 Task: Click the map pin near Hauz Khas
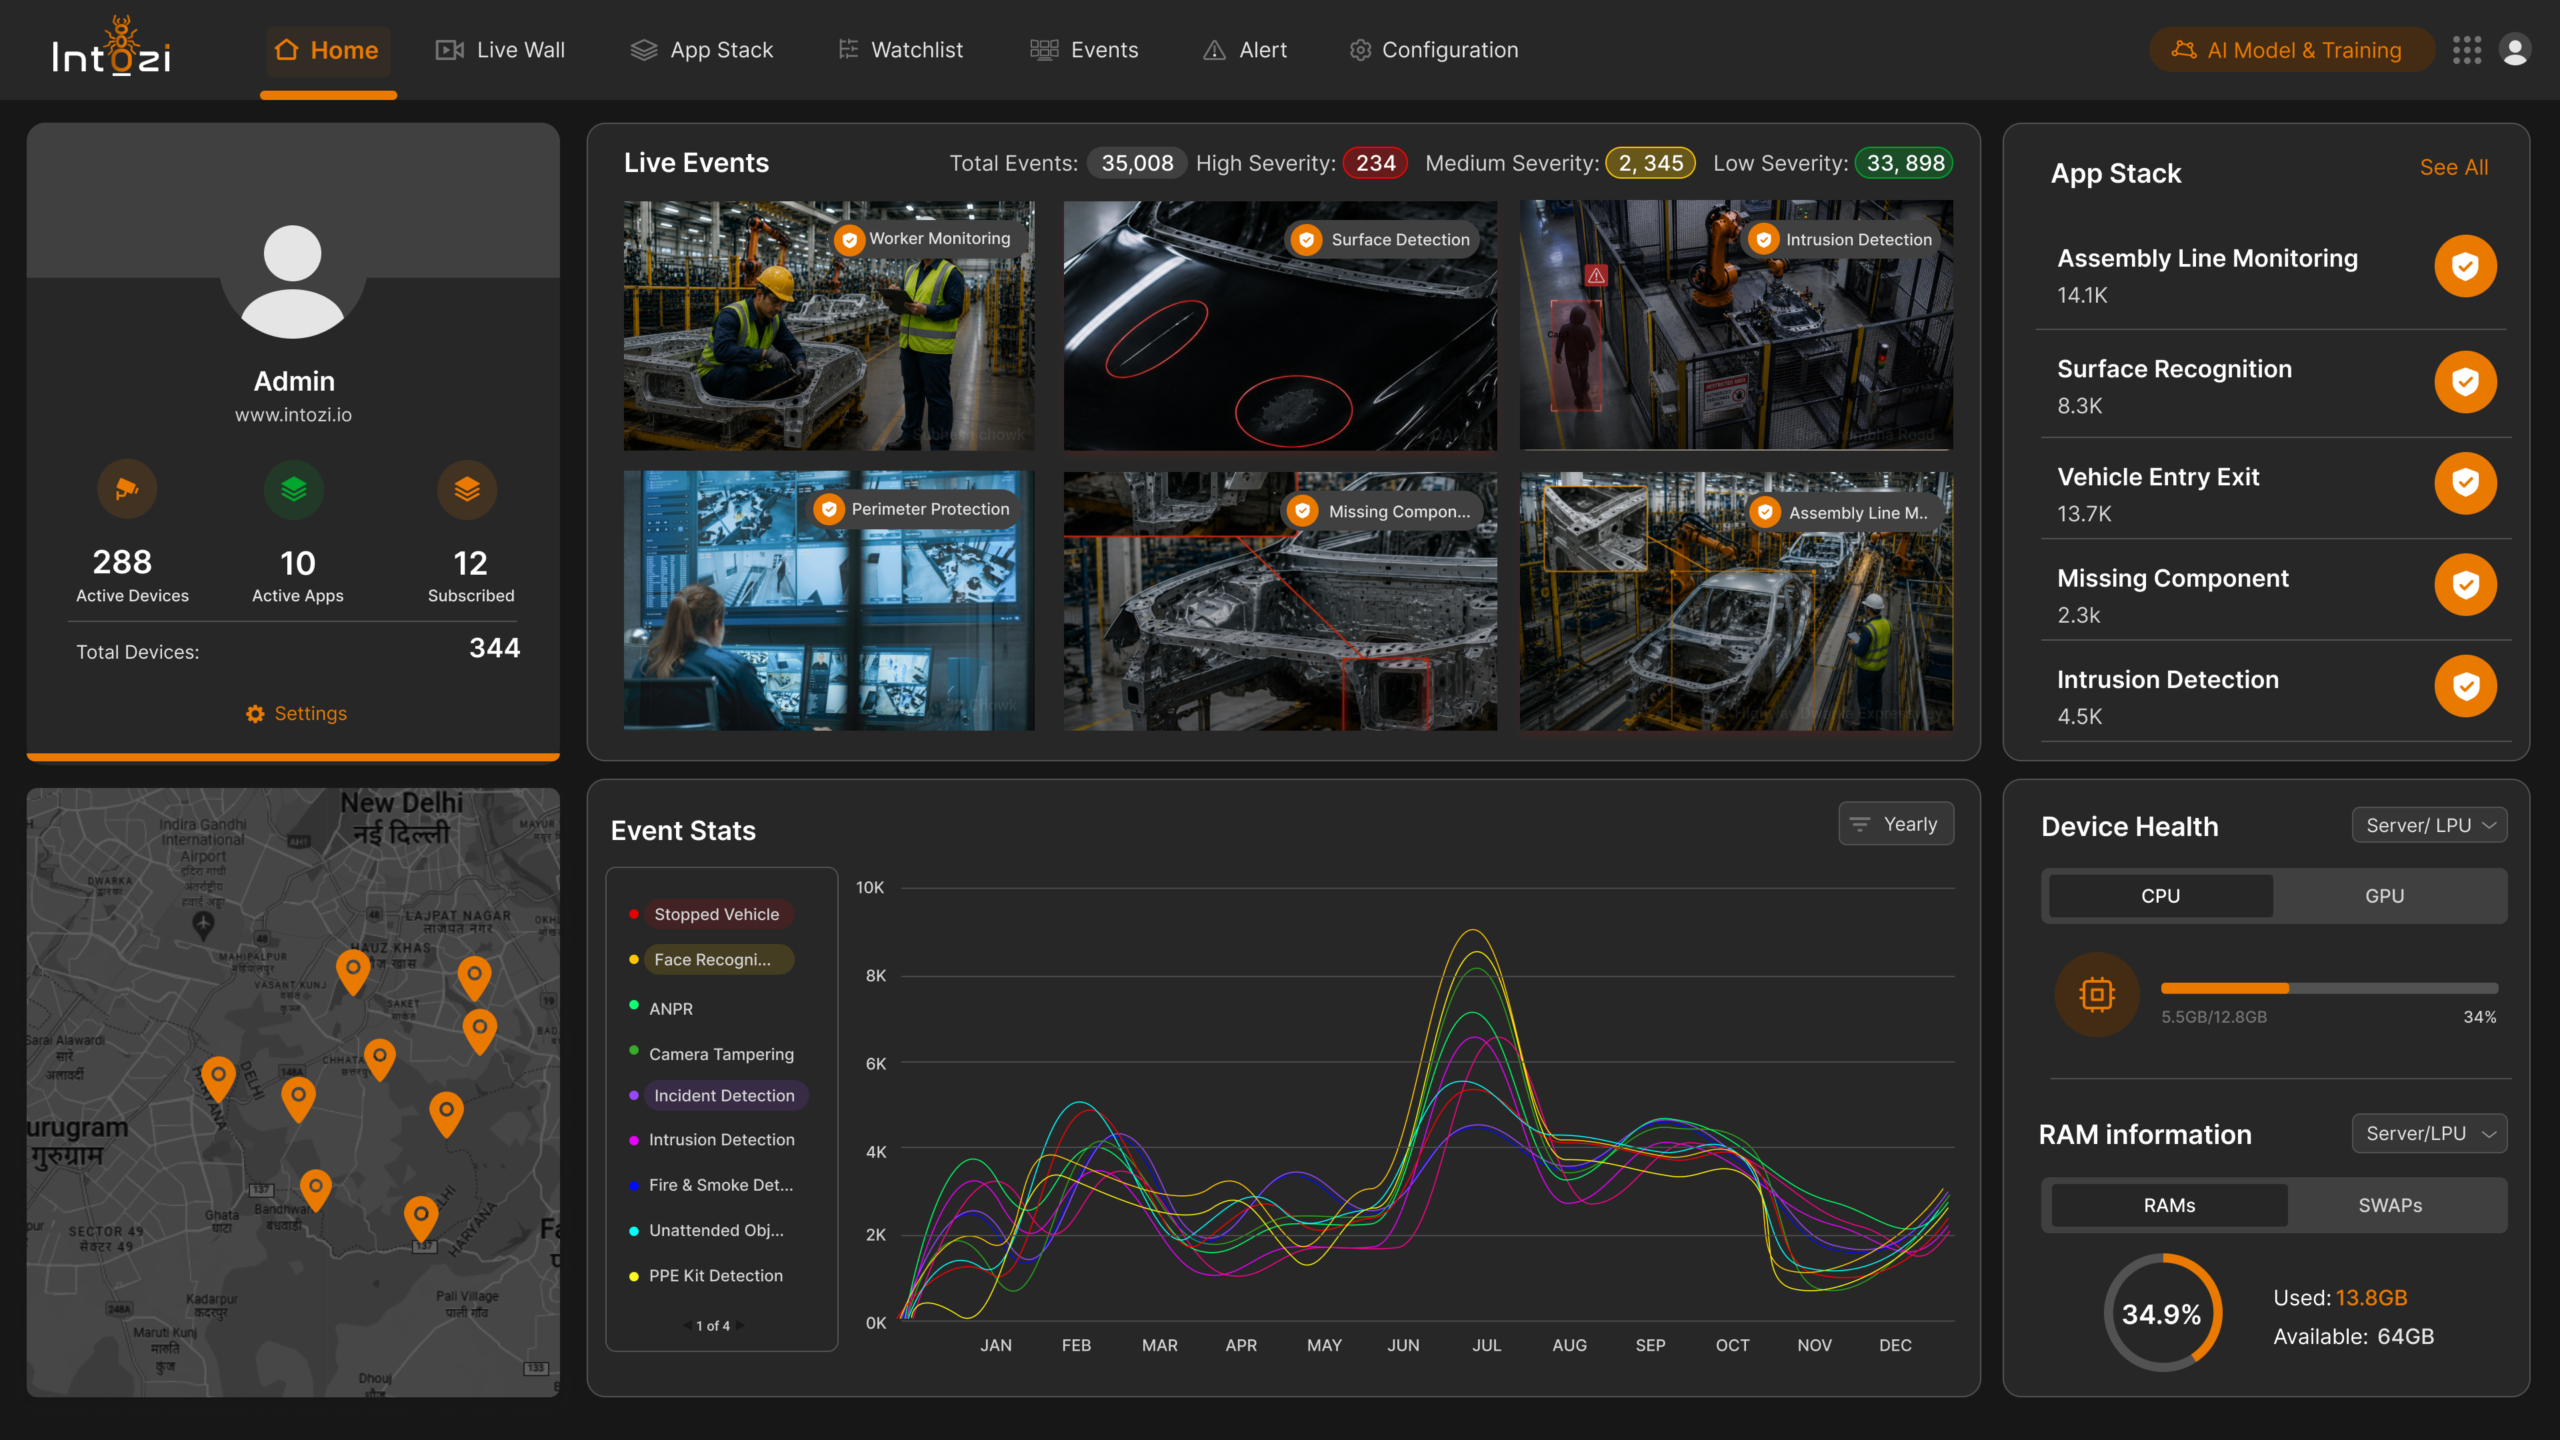[352, 972]
